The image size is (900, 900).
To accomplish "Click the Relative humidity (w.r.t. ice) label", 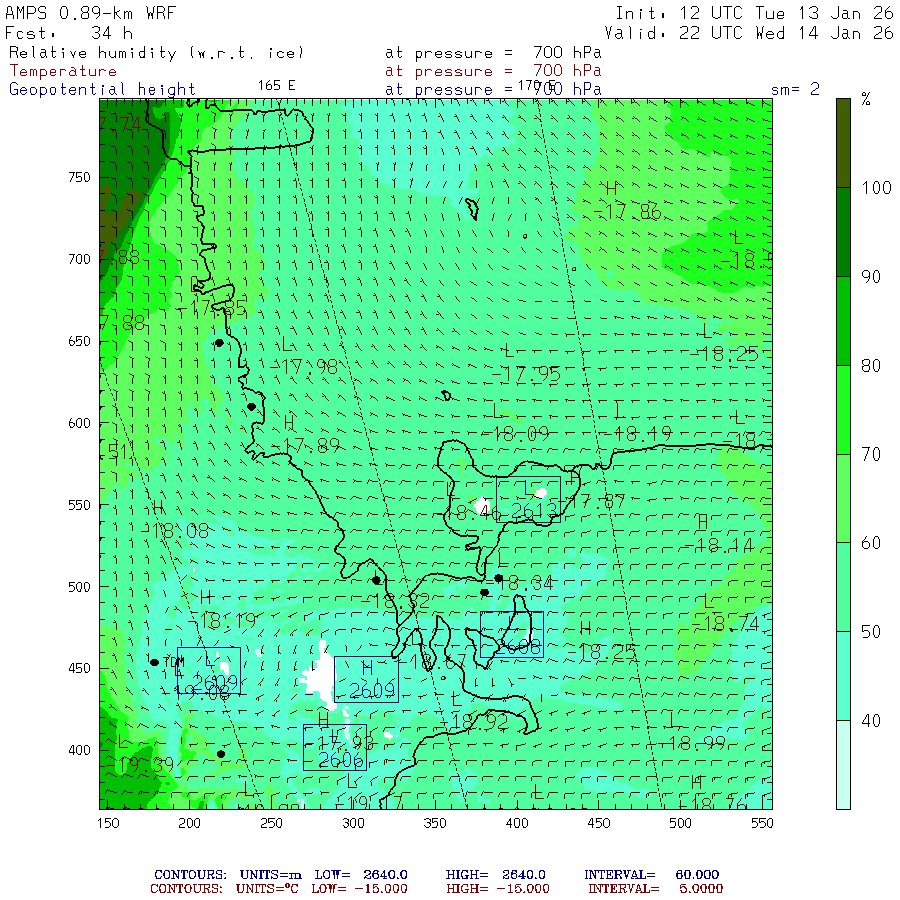I will tap(157, 53).
